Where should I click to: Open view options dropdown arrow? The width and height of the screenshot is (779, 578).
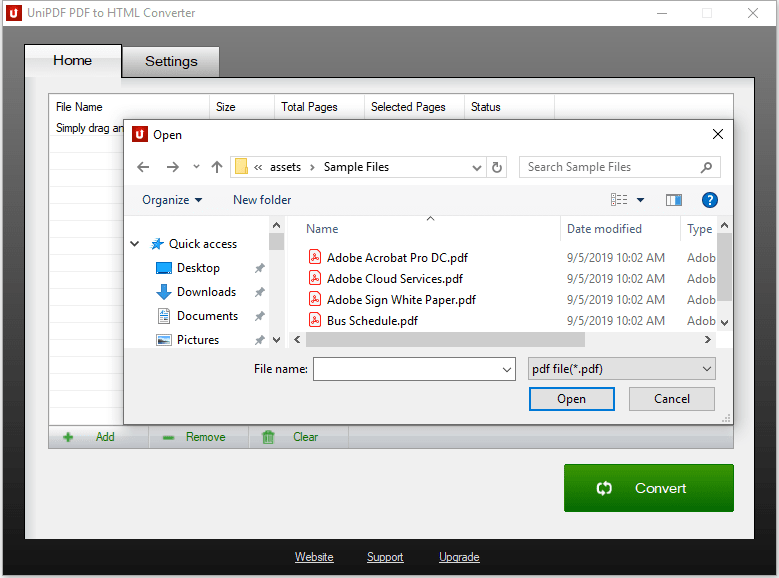coord(640,200)
